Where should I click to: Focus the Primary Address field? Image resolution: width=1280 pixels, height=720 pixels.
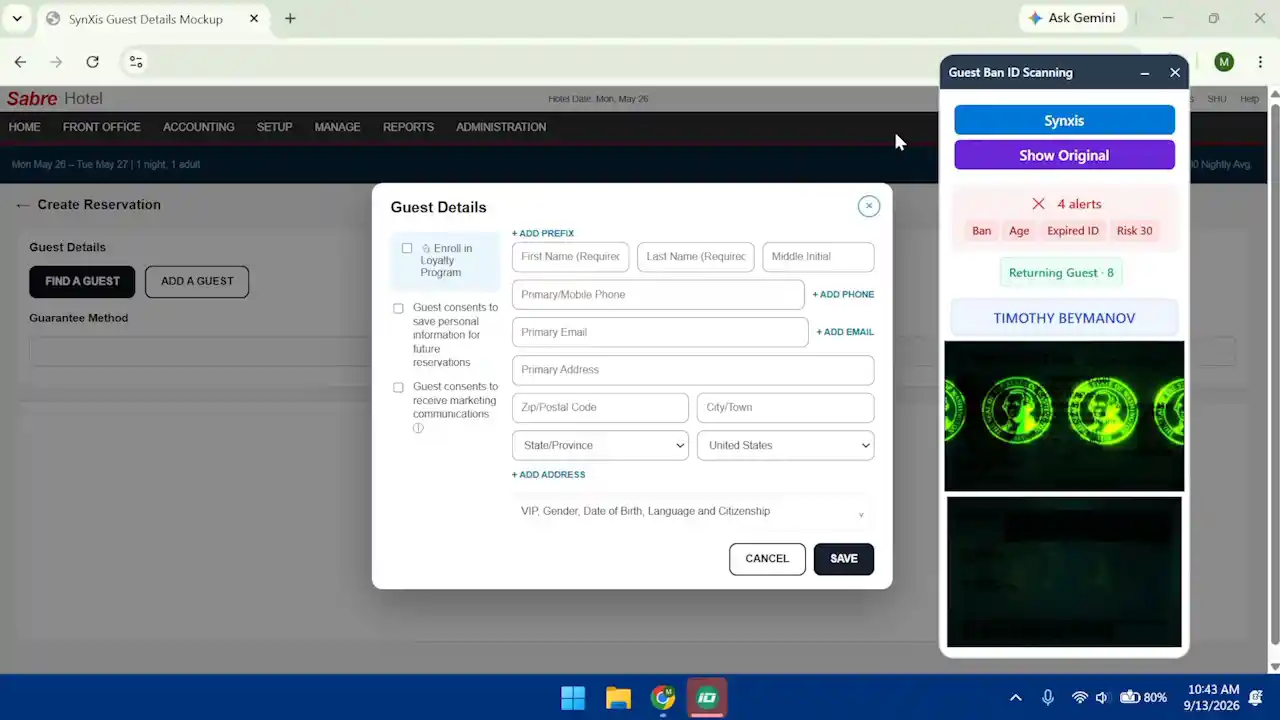(x=693, y=370)
